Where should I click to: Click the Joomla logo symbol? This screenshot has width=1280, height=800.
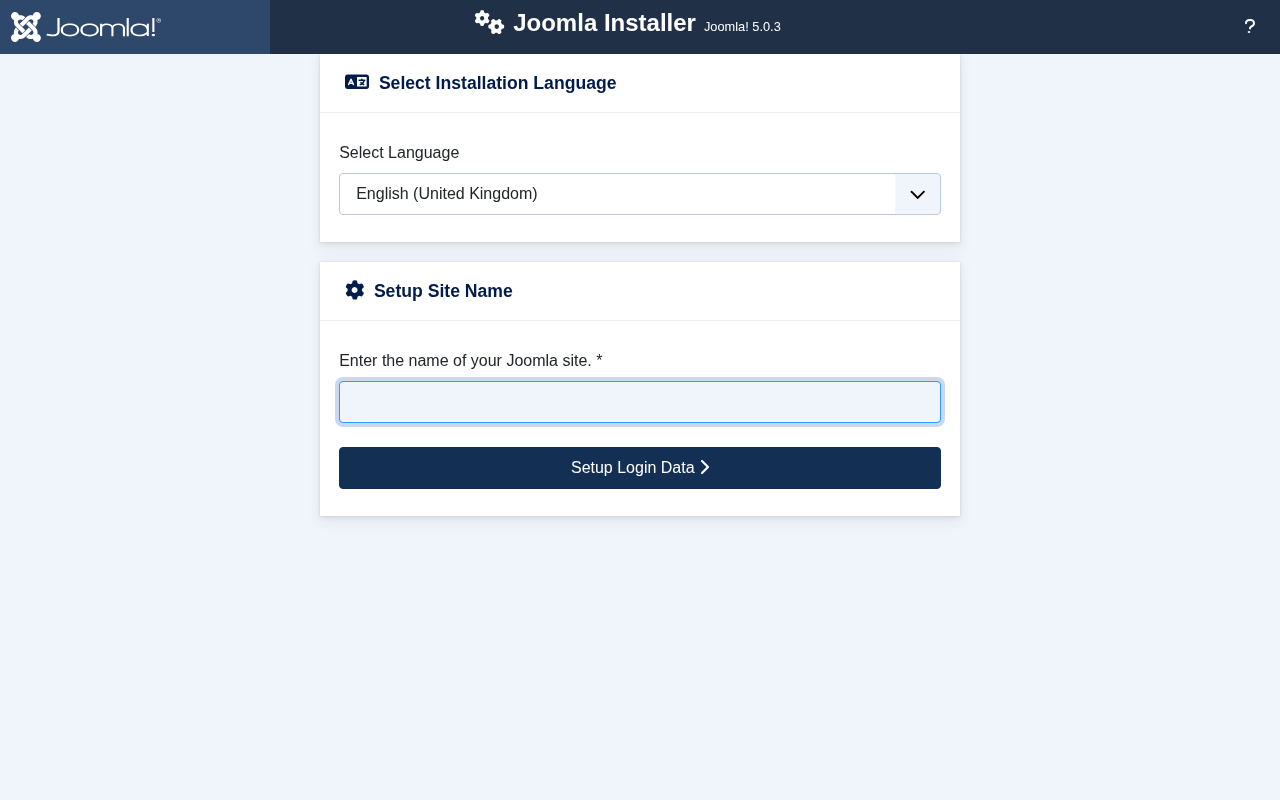pyautogui.click(x=26, y=27)
